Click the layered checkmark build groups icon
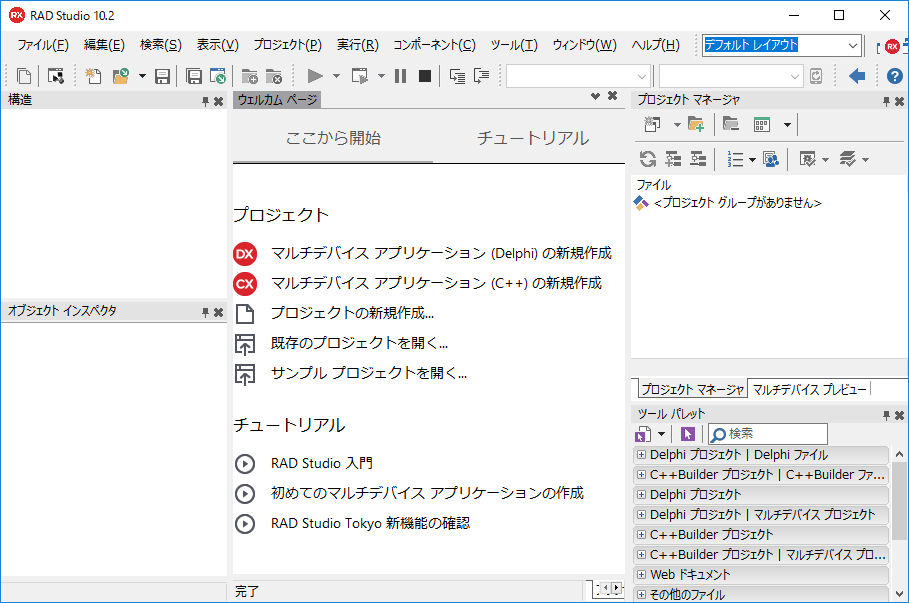 [x=848, y=159]
